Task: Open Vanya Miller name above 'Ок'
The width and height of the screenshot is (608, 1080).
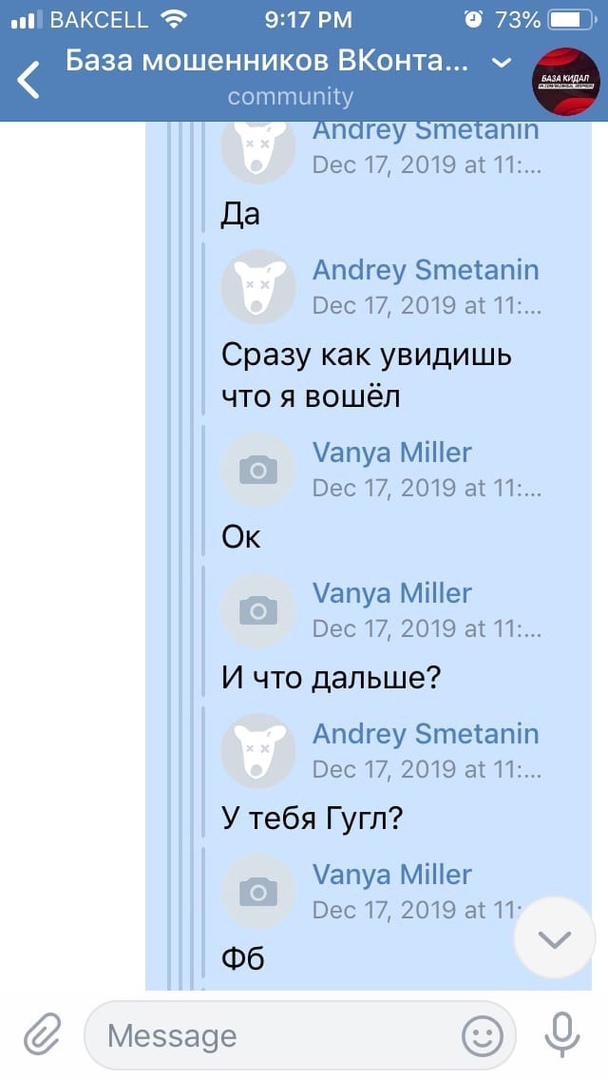Action: click(x=392, y=453)
